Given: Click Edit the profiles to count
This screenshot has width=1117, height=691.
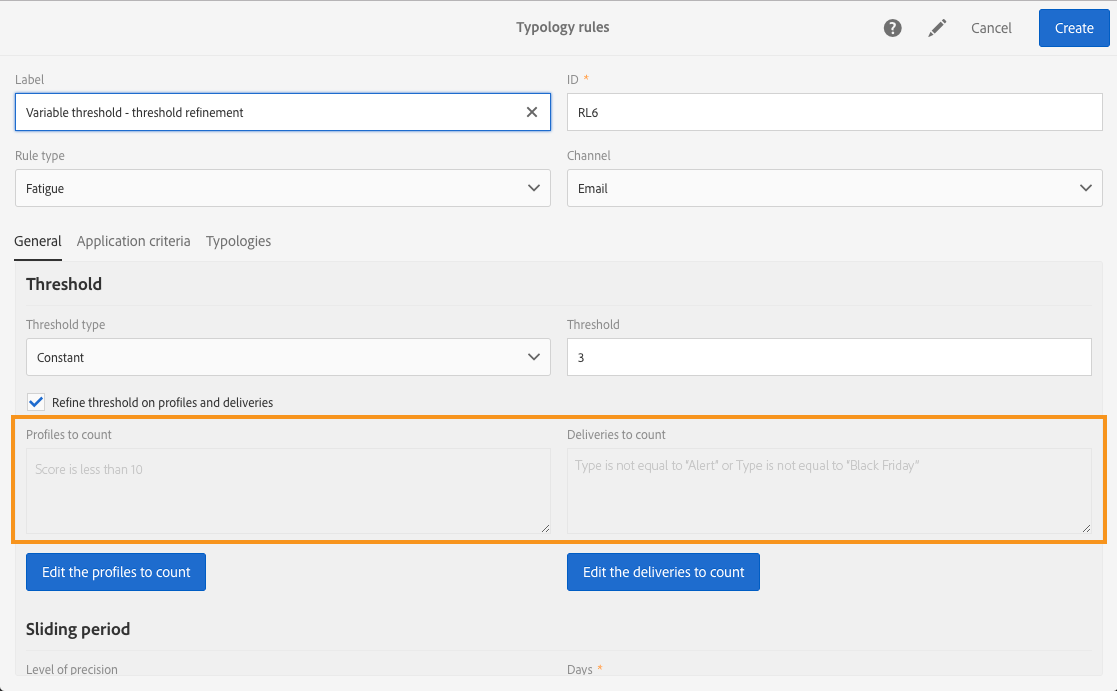Looking at the screenshot, I should 116,572.
